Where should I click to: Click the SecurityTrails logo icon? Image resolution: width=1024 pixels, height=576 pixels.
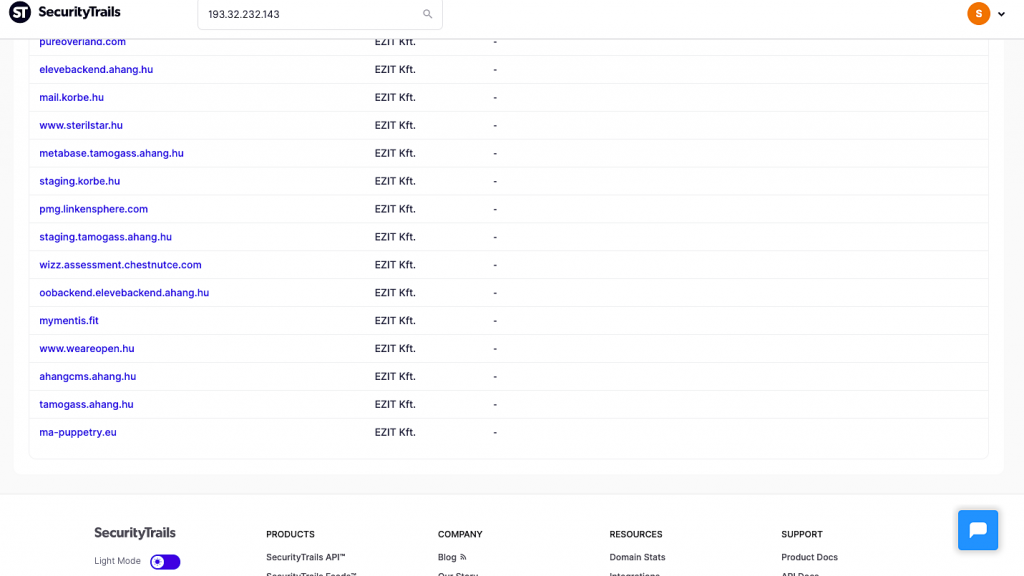click(20, 12)
